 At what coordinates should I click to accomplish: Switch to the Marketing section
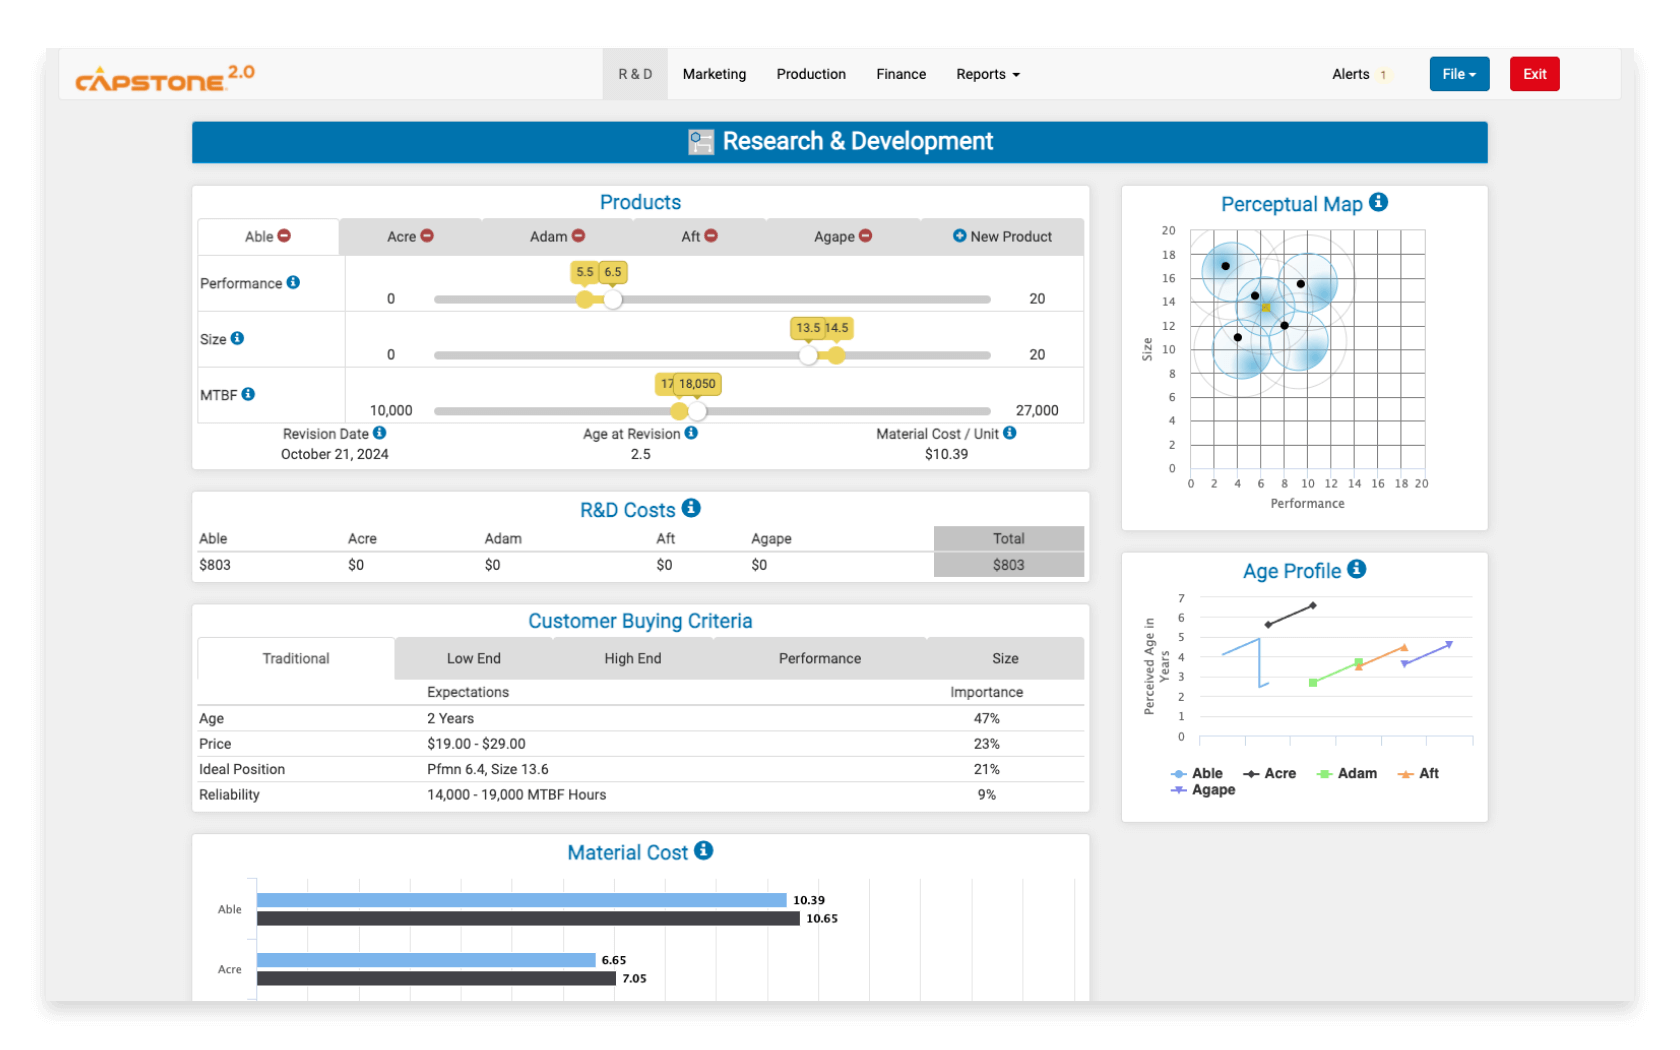tap(714, 74)
